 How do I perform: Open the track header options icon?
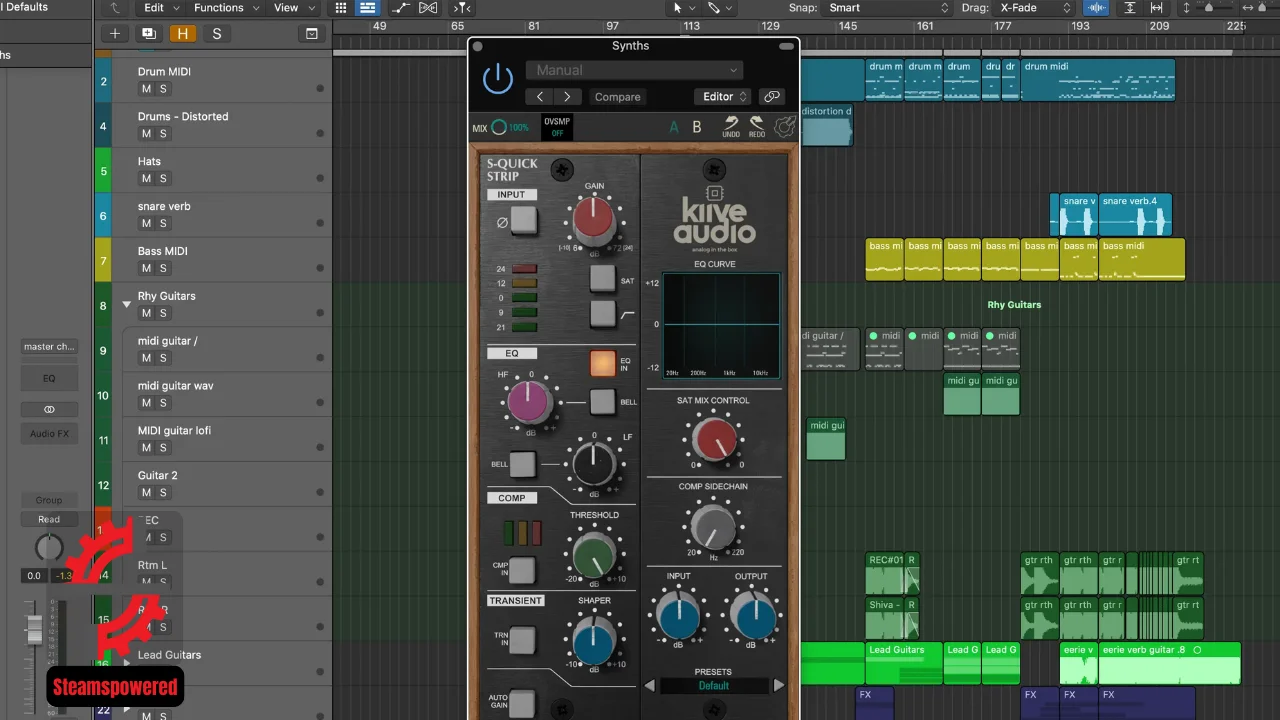[311, 34]
